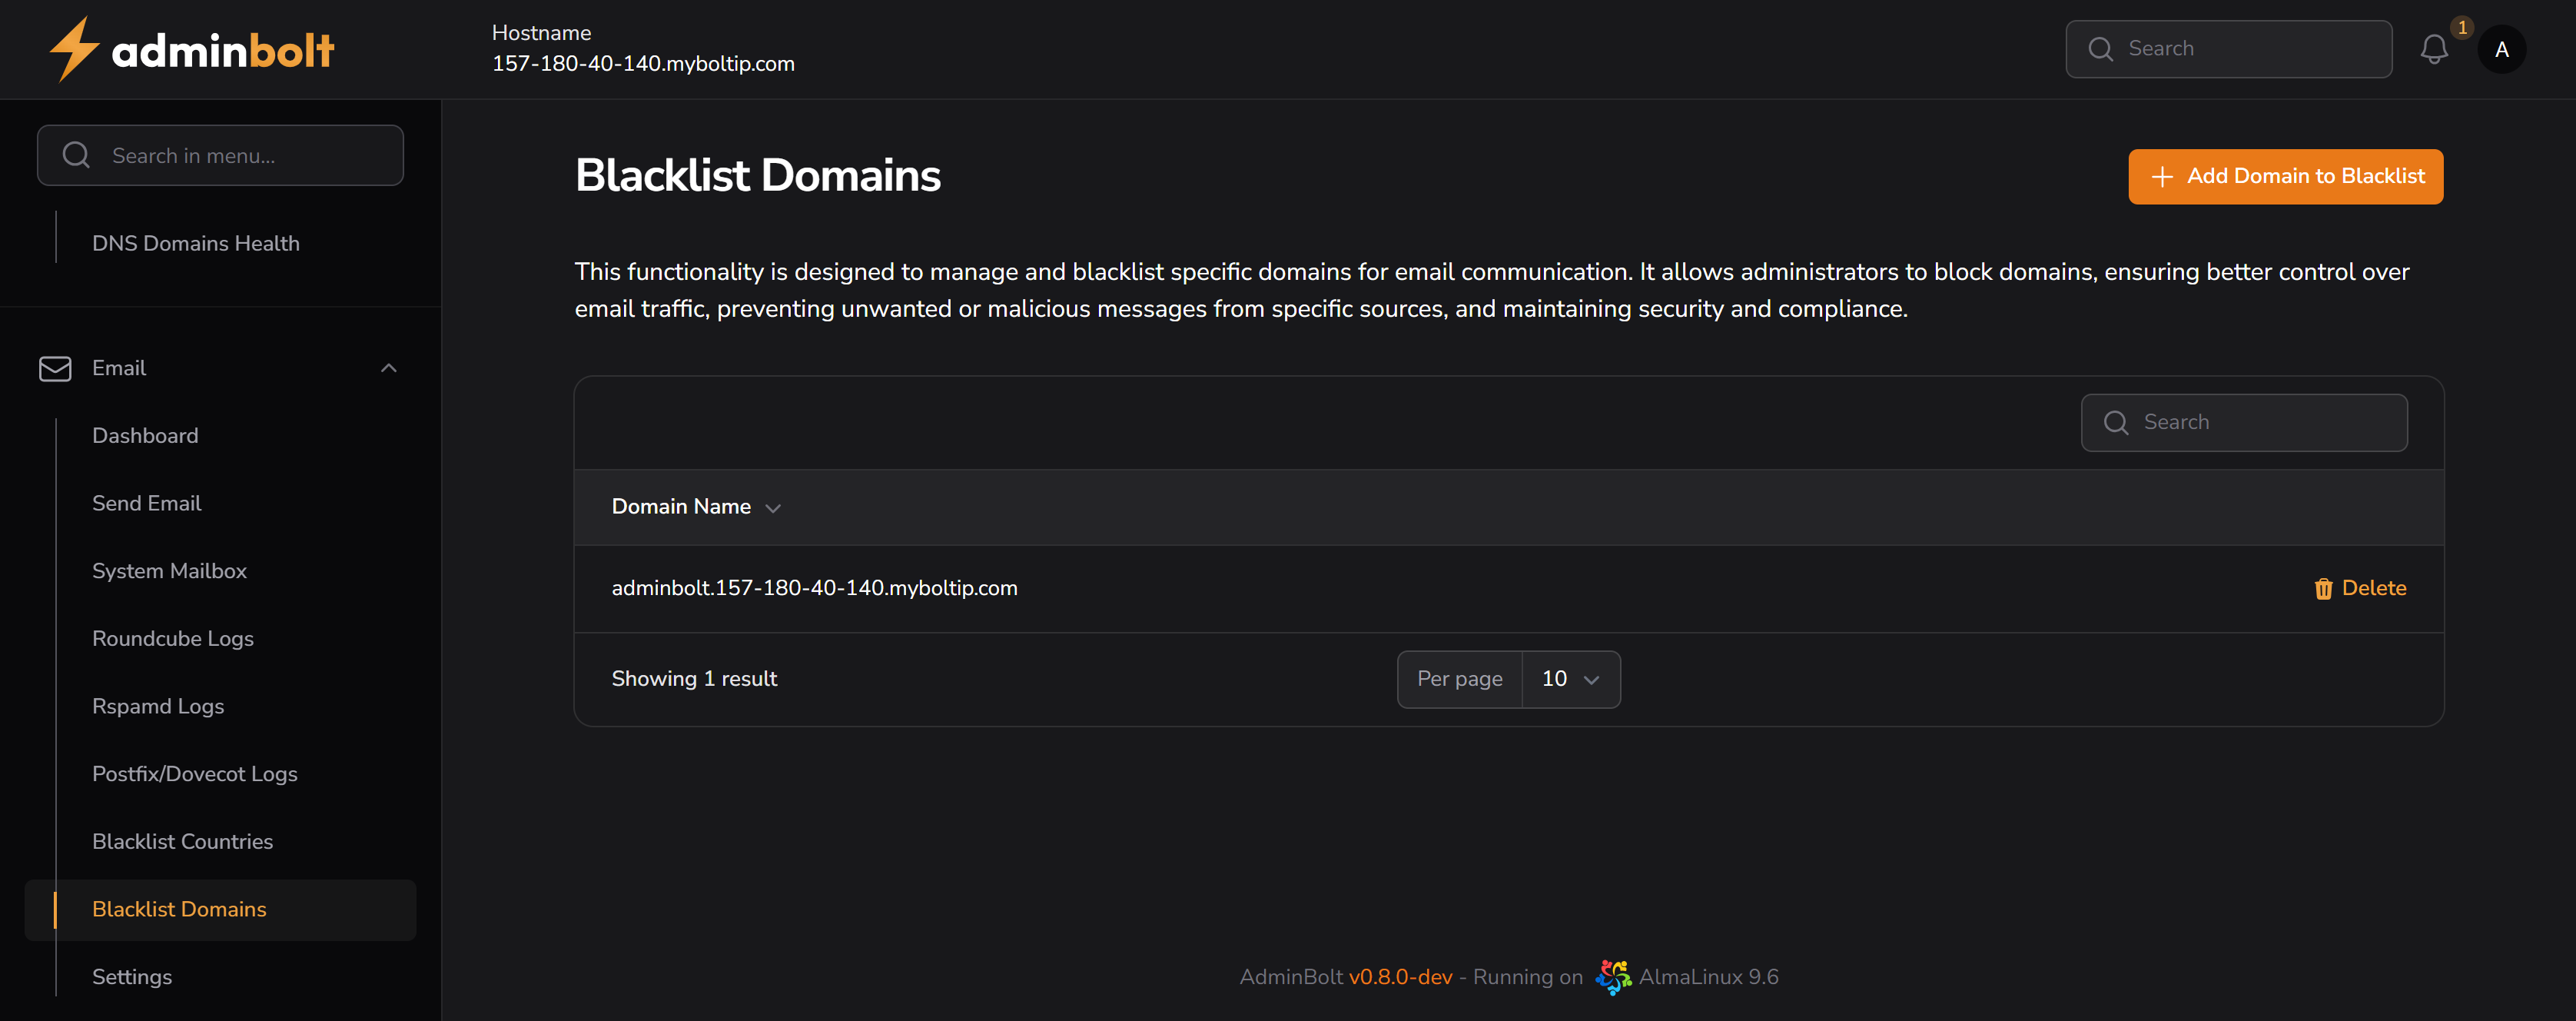Switch to the Blacklist Countries page
This screenshot has width=2576, height=1021.
182,841
